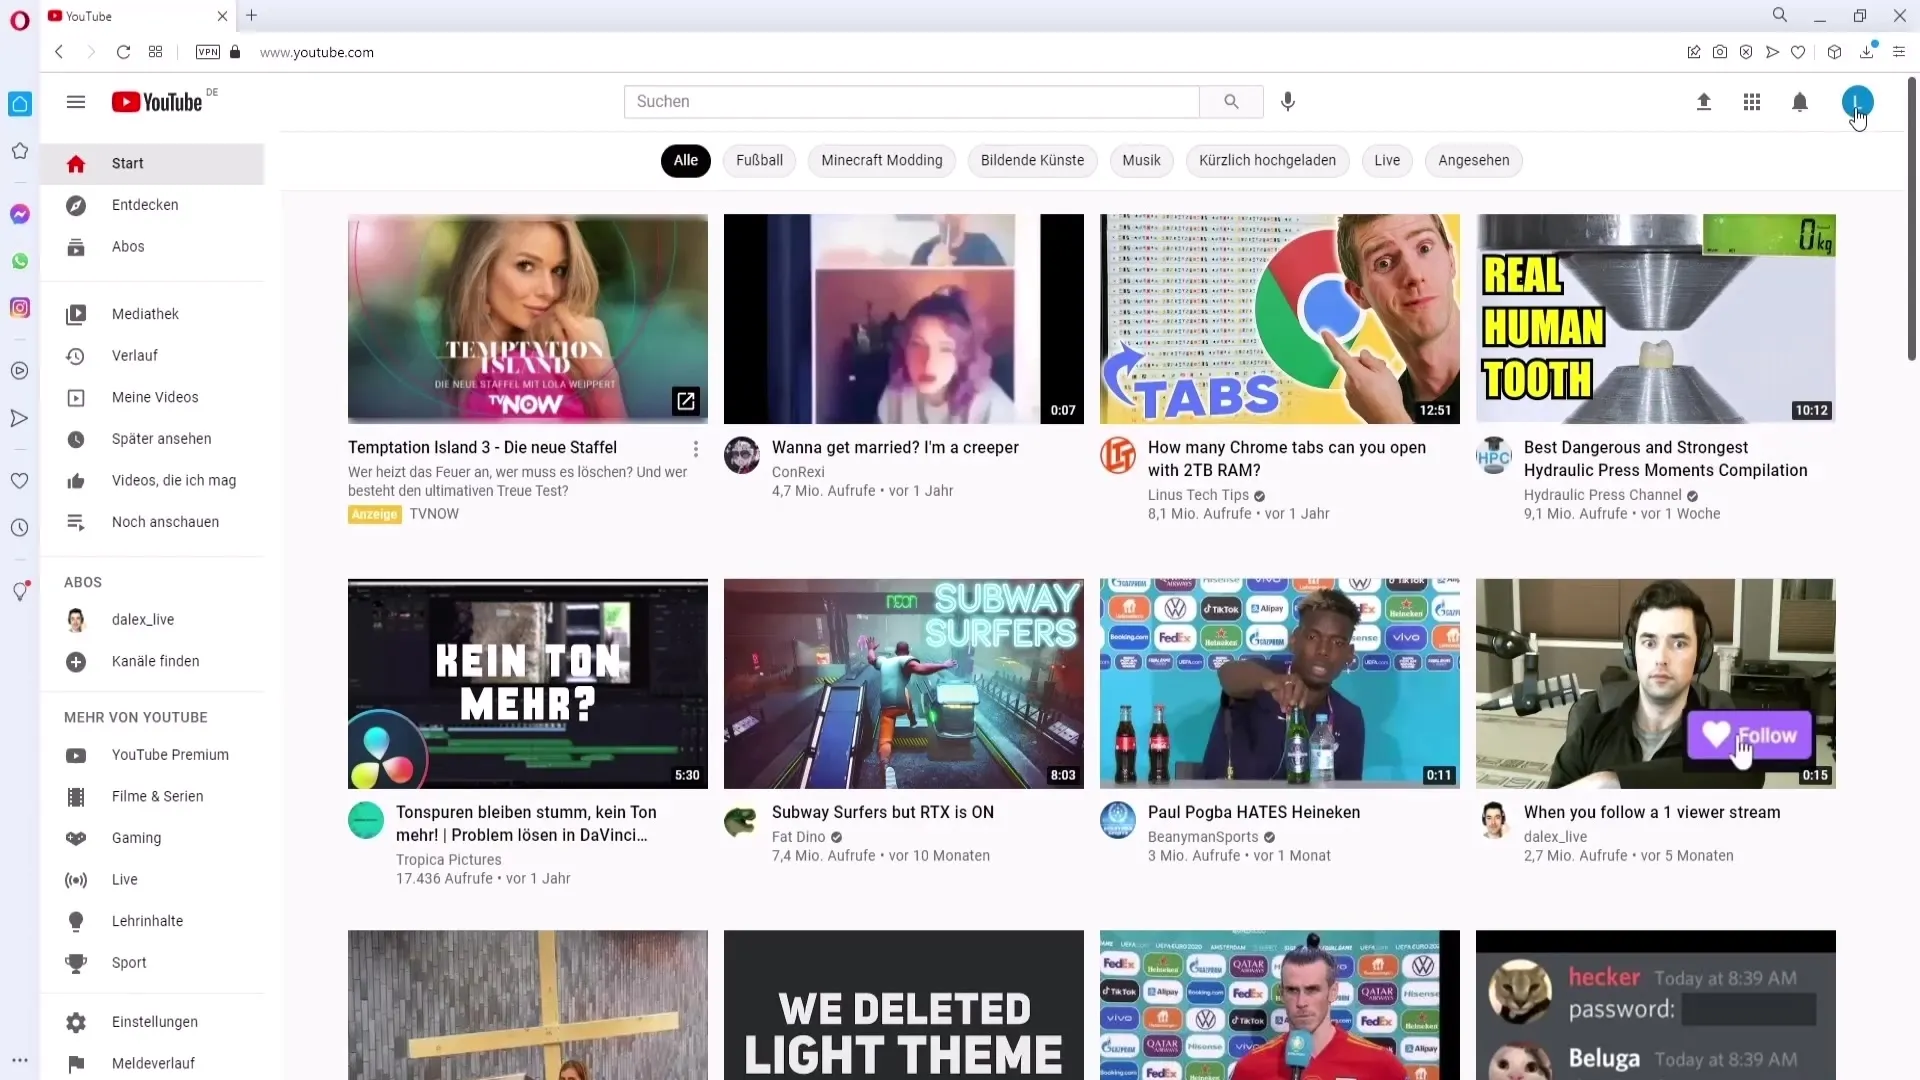The width and height of the screenshot is (1920, 1080).
Task: Reload the page
Action: point(123,52)
